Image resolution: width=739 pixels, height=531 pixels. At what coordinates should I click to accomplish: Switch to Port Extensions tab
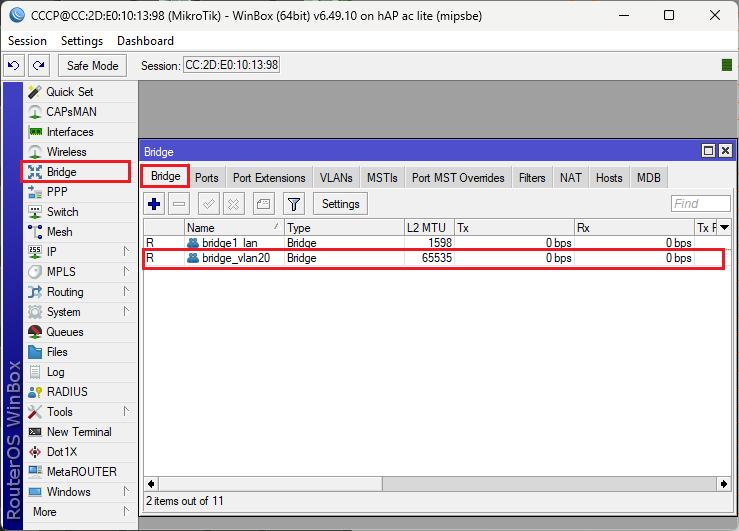coord(269,178)
